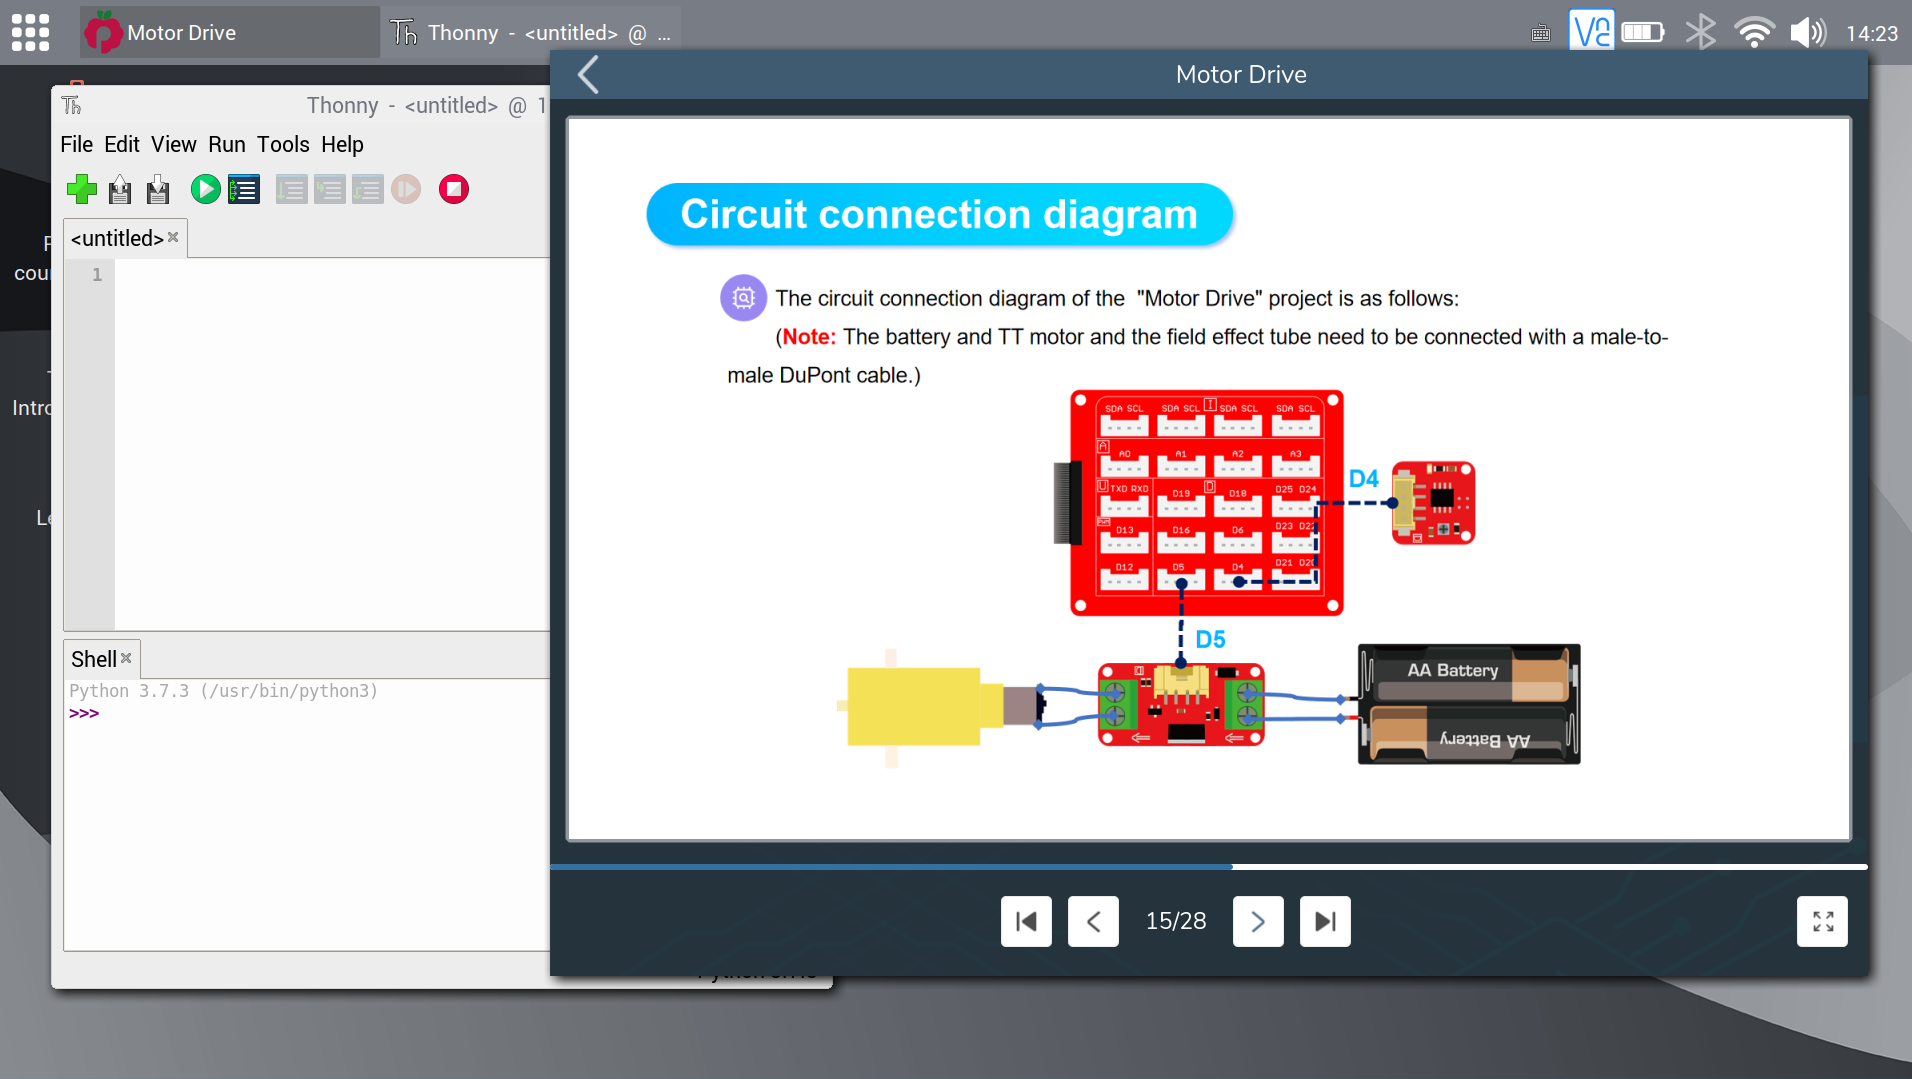This screenshot has width=1912, height=1079.
Task: Click the AA Battery holder image
Action: point(1469,705)
